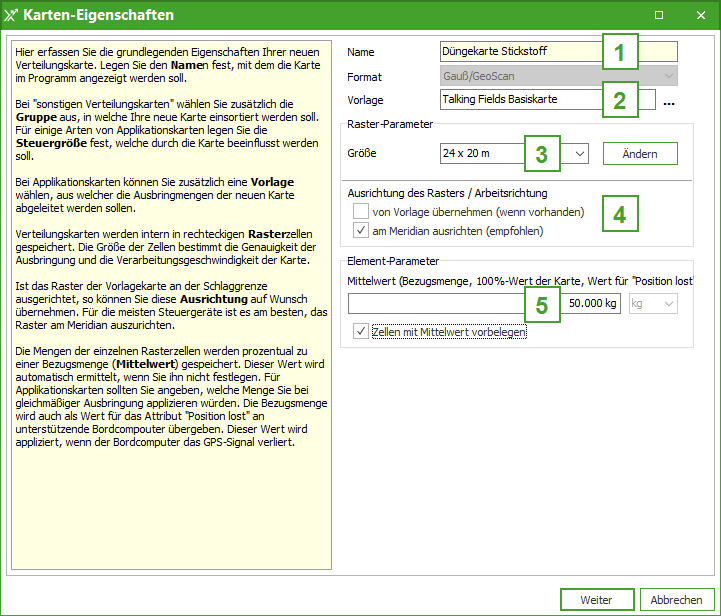This screenshot has height=616, width=721.
Task: Proceed with the Weiter button
Action: [x=596, y=600]
